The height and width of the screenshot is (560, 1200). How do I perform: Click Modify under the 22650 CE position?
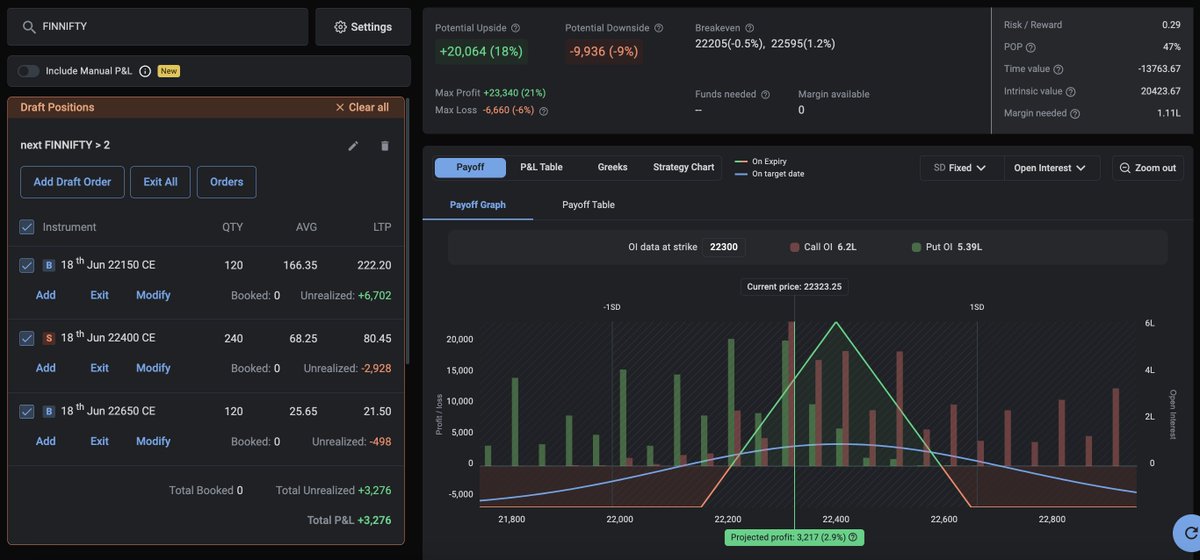(x=153, y=441)
